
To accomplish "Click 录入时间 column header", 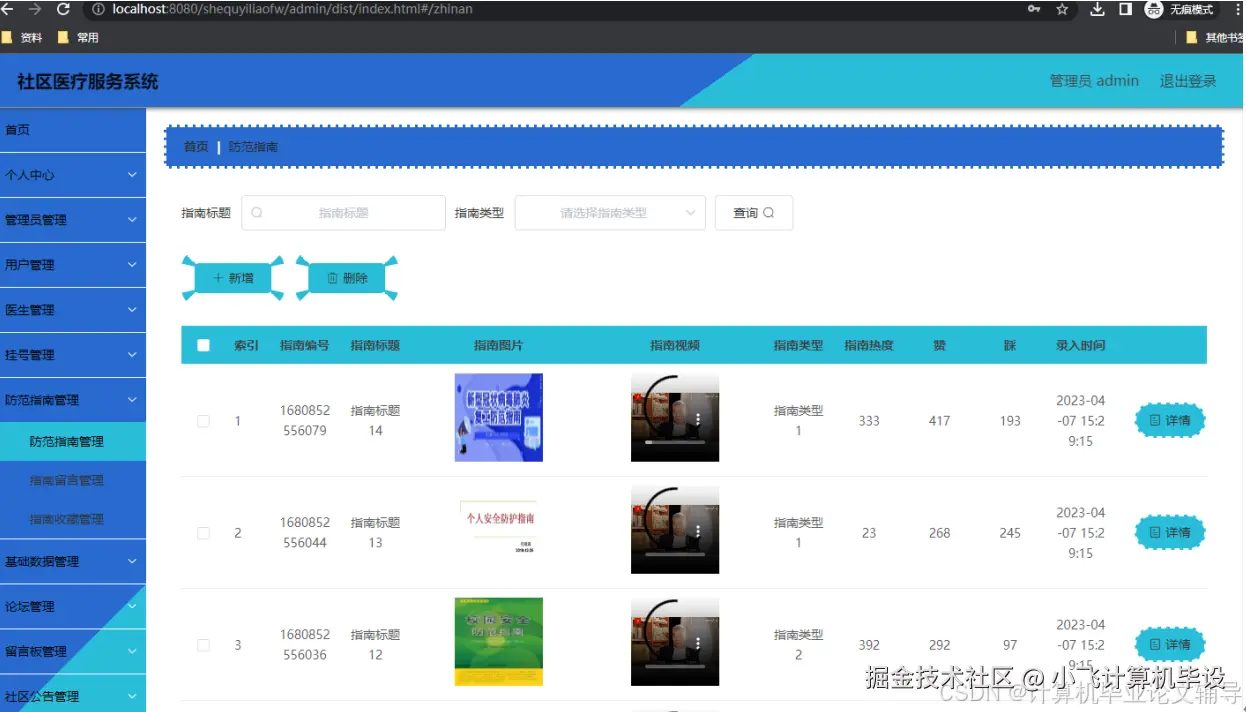I will (1081, 345).
